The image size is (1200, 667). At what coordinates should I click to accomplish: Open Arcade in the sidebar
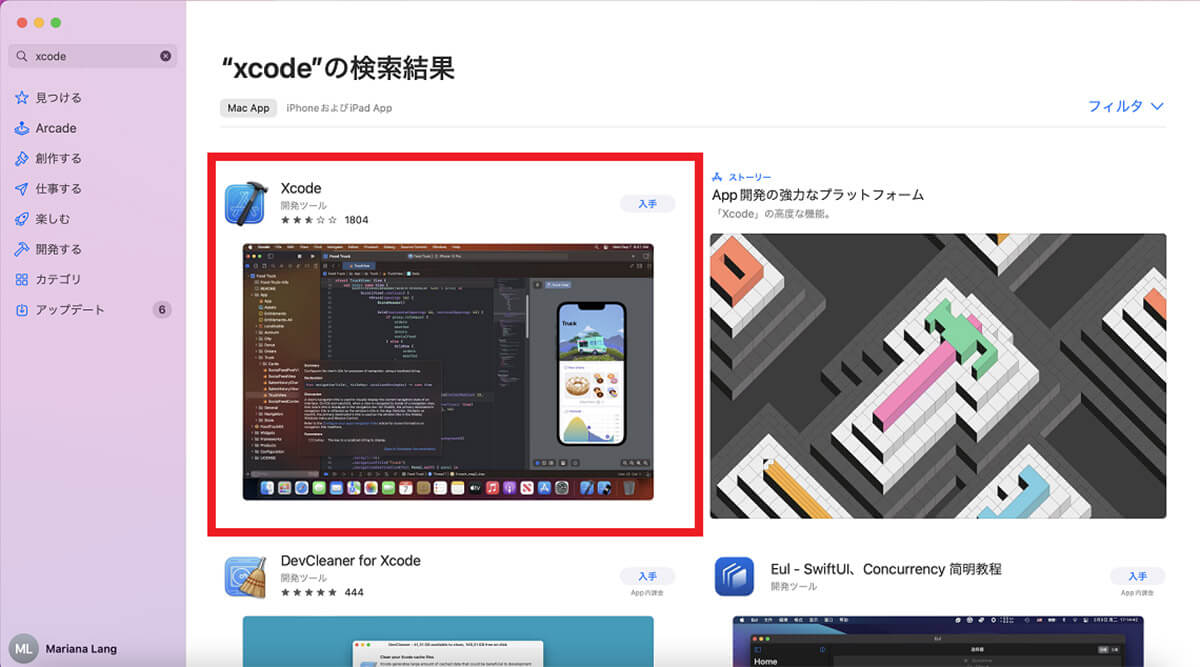pos(56,128)
